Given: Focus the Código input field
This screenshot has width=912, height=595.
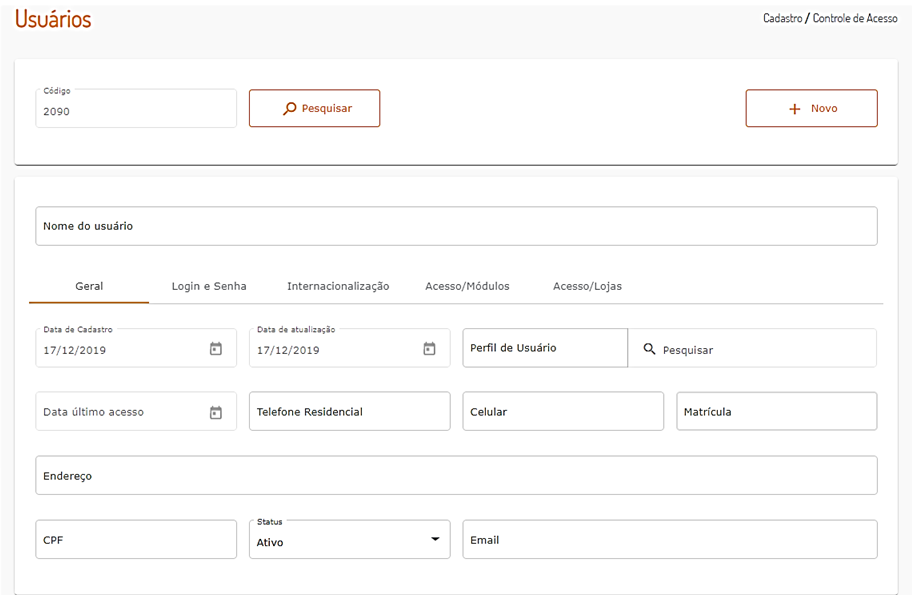Looking at the screenshot, I should 135,112.
